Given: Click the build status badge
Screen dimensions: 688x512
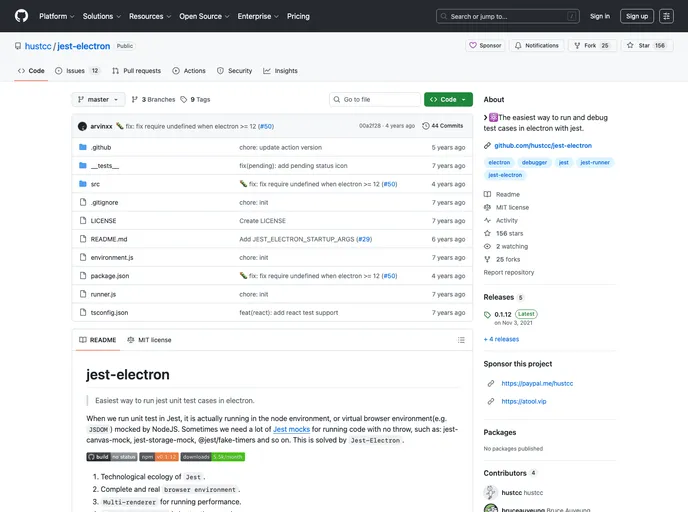Looking at the screenshot, I should coord(112,457).
